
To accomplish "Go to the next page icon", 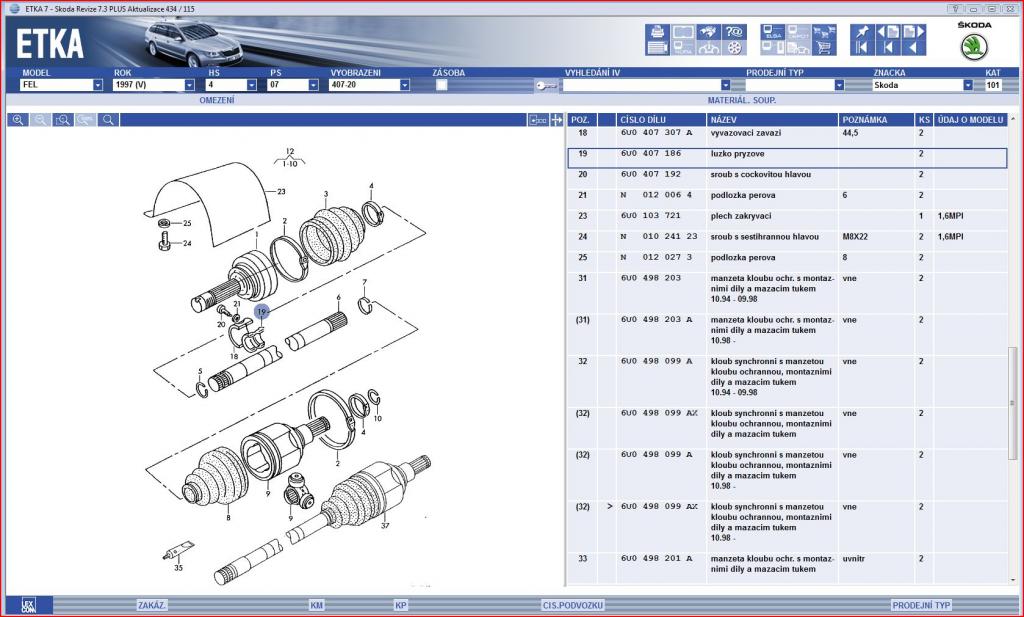I will 914,31.
